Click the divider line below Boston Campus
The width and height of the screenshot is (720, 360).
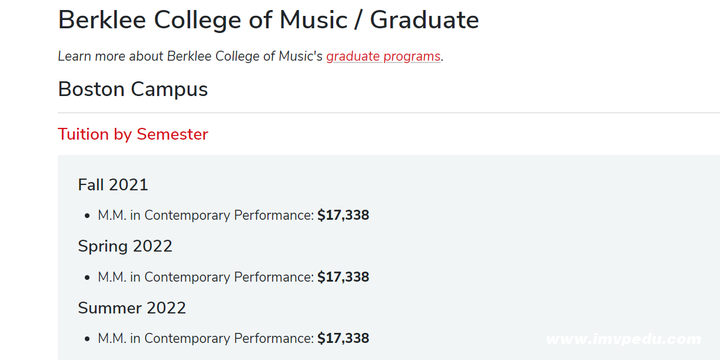point(388,112)
